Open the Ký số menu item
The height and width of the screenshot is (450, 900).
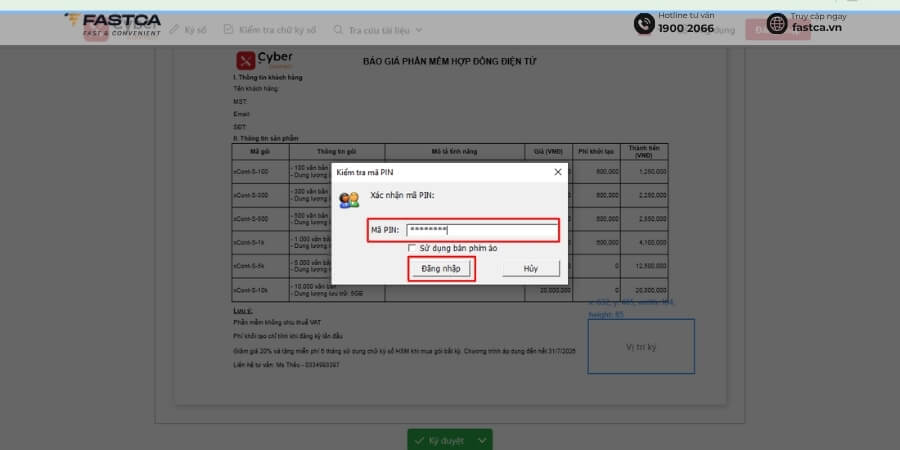click(188, 30)
